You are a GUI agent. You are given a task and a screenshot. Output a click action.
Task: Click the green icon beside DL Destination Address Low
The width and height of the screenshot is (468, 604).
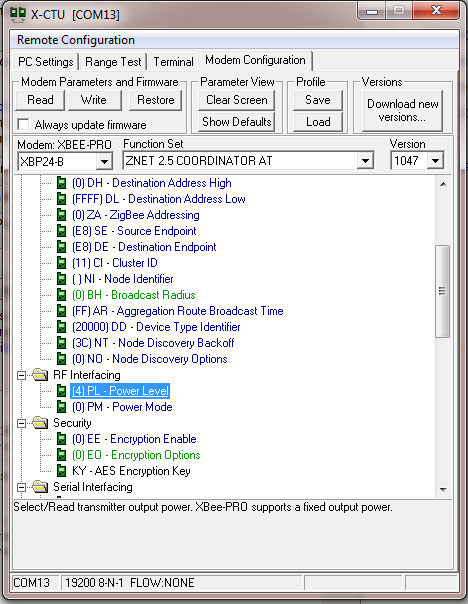(x=61, y=199)
